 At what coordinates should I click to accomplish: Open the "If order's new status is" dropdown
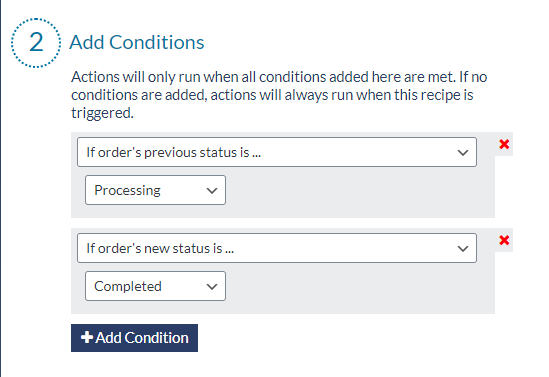(277, 248)
